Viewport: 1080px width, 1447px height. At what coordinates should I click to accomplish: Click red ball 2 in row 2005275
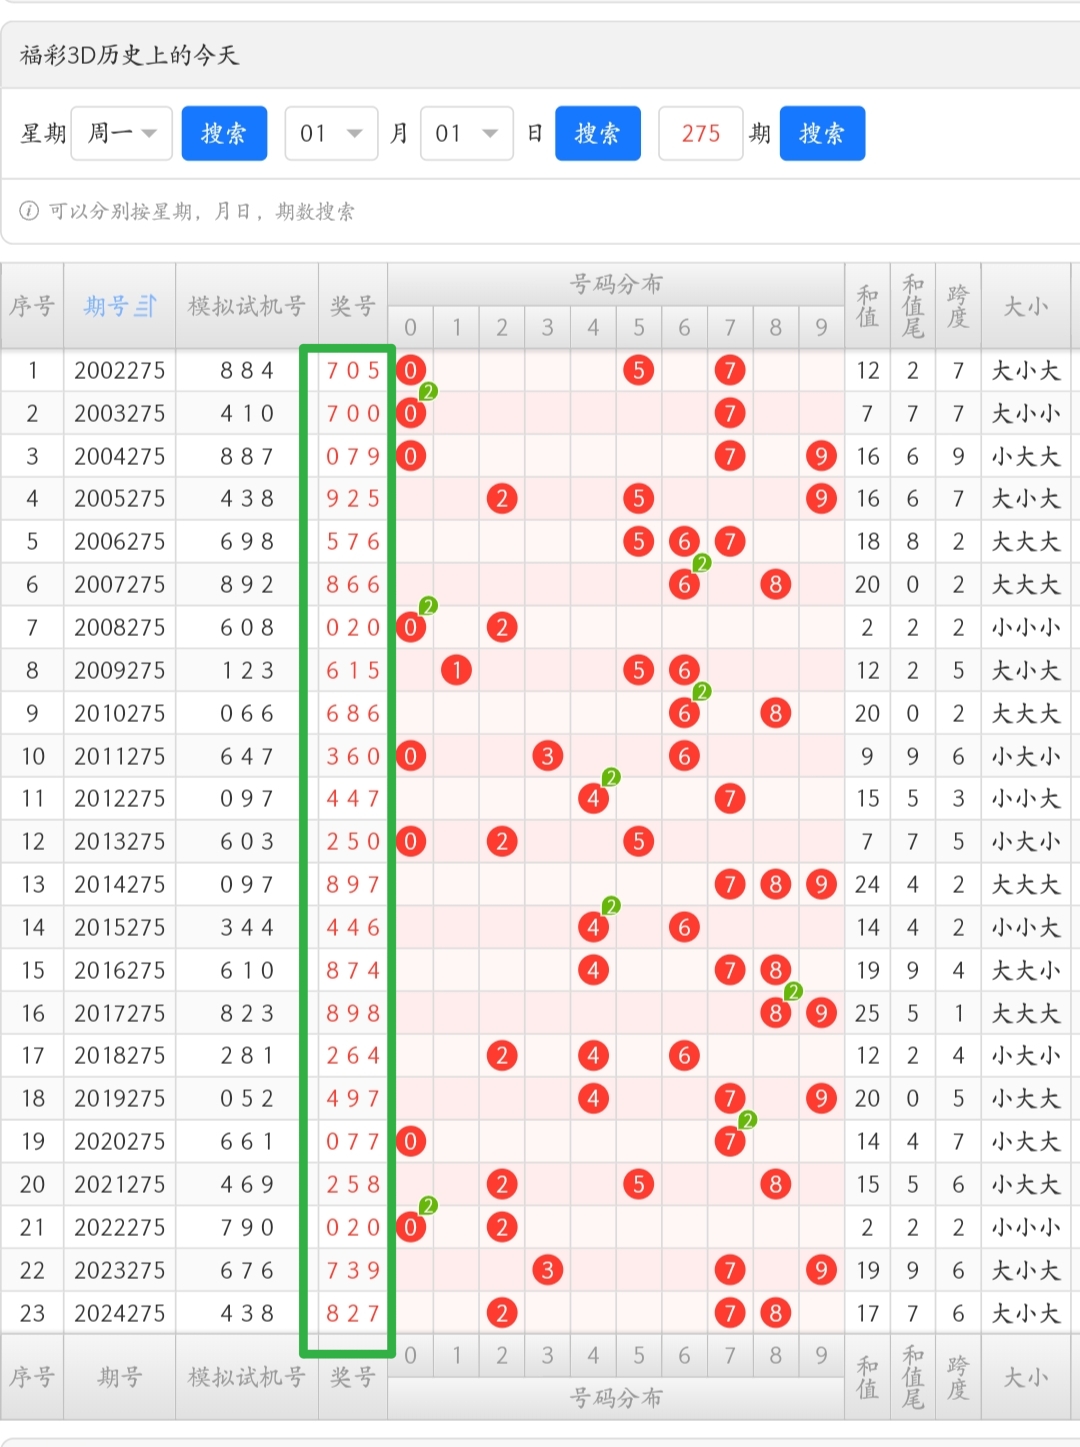502,499
